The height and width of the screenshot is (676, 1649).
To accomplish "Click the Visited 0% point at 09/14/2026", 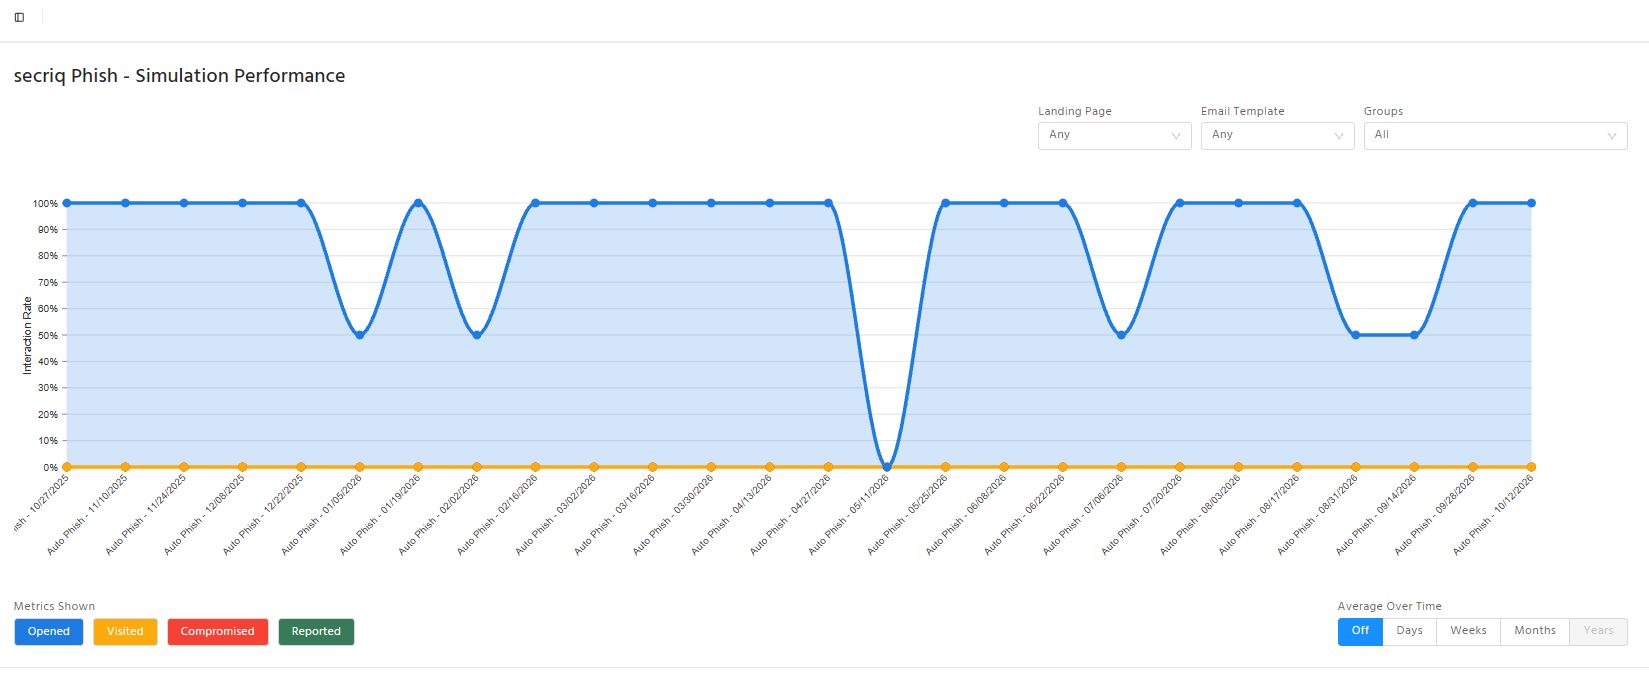I will (1414, 467).
